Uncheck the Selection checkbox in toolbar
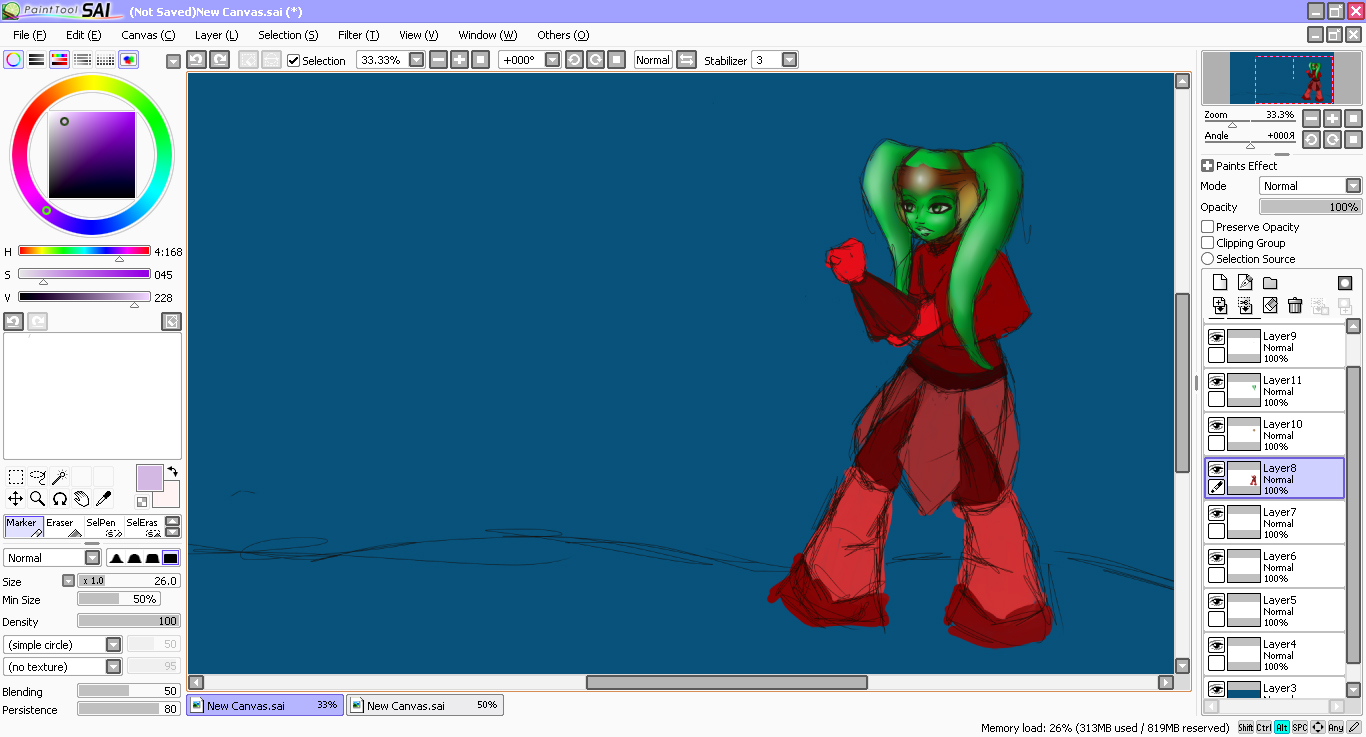Viewport: 1366px width, 737px height. tap(293, 61)
